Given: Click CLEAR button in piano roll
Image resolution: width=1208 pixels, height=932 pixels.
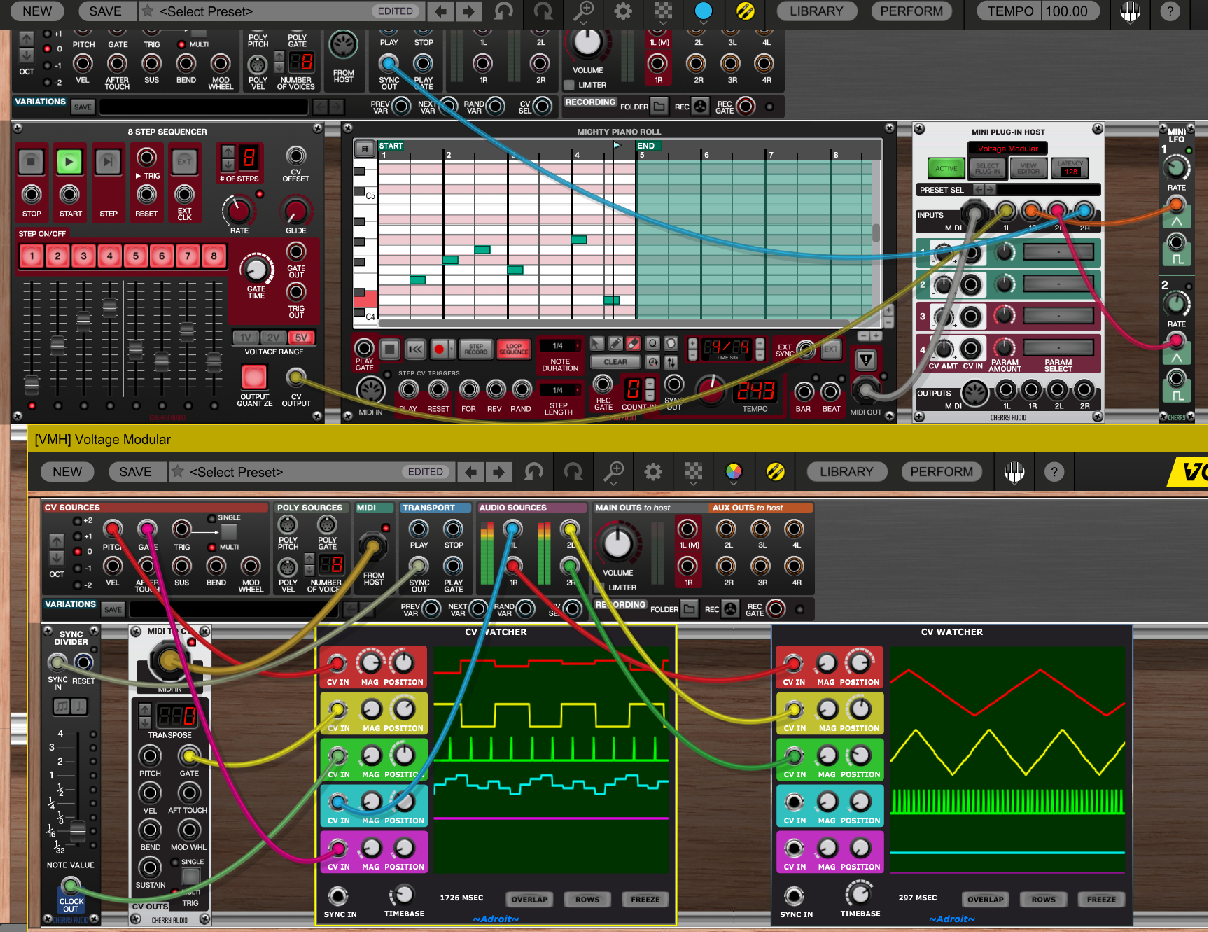Looking at the screenshot, I should click(615, 362).
